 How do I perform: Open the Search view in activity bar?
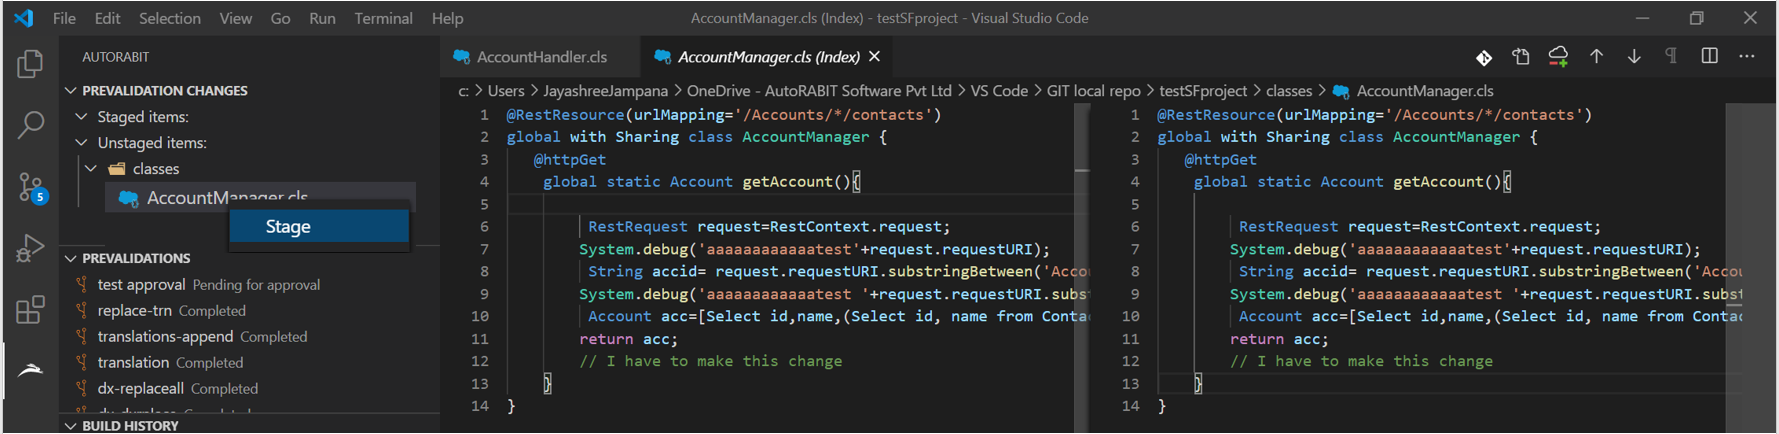pos(30,125)
